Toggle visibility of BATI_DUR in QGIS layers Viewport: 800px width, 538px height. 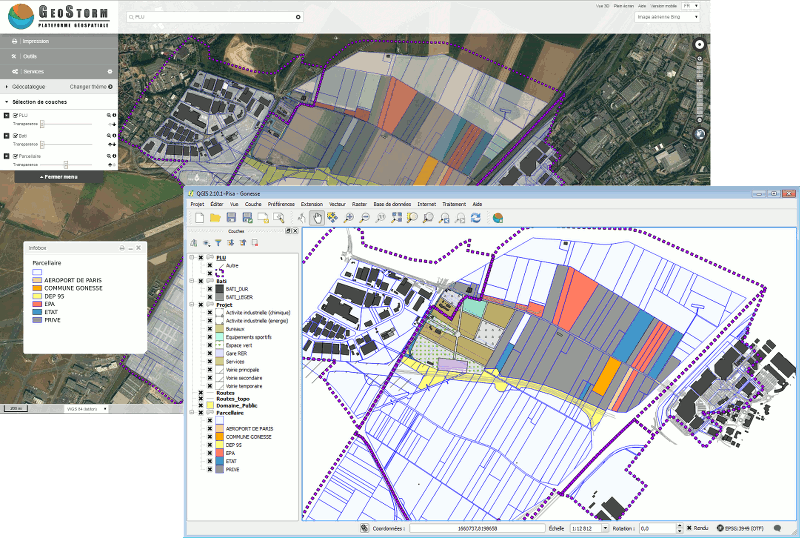point(210,289)
